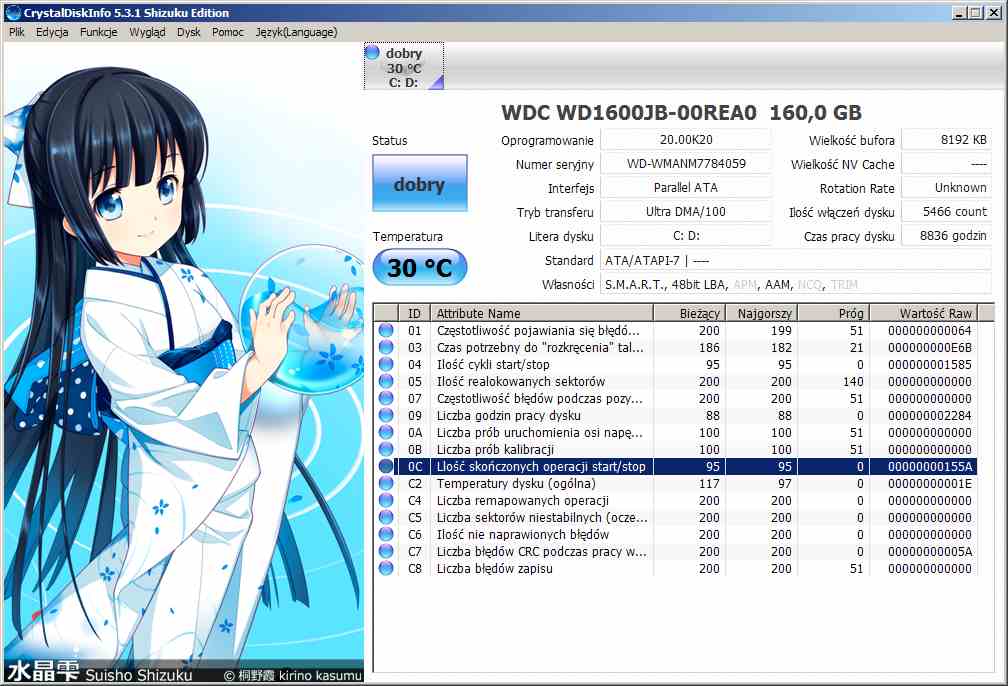Select row 'Liczba remapowanych operacji'
Viewport: 1008px width, 686px height.
point(675,500)
